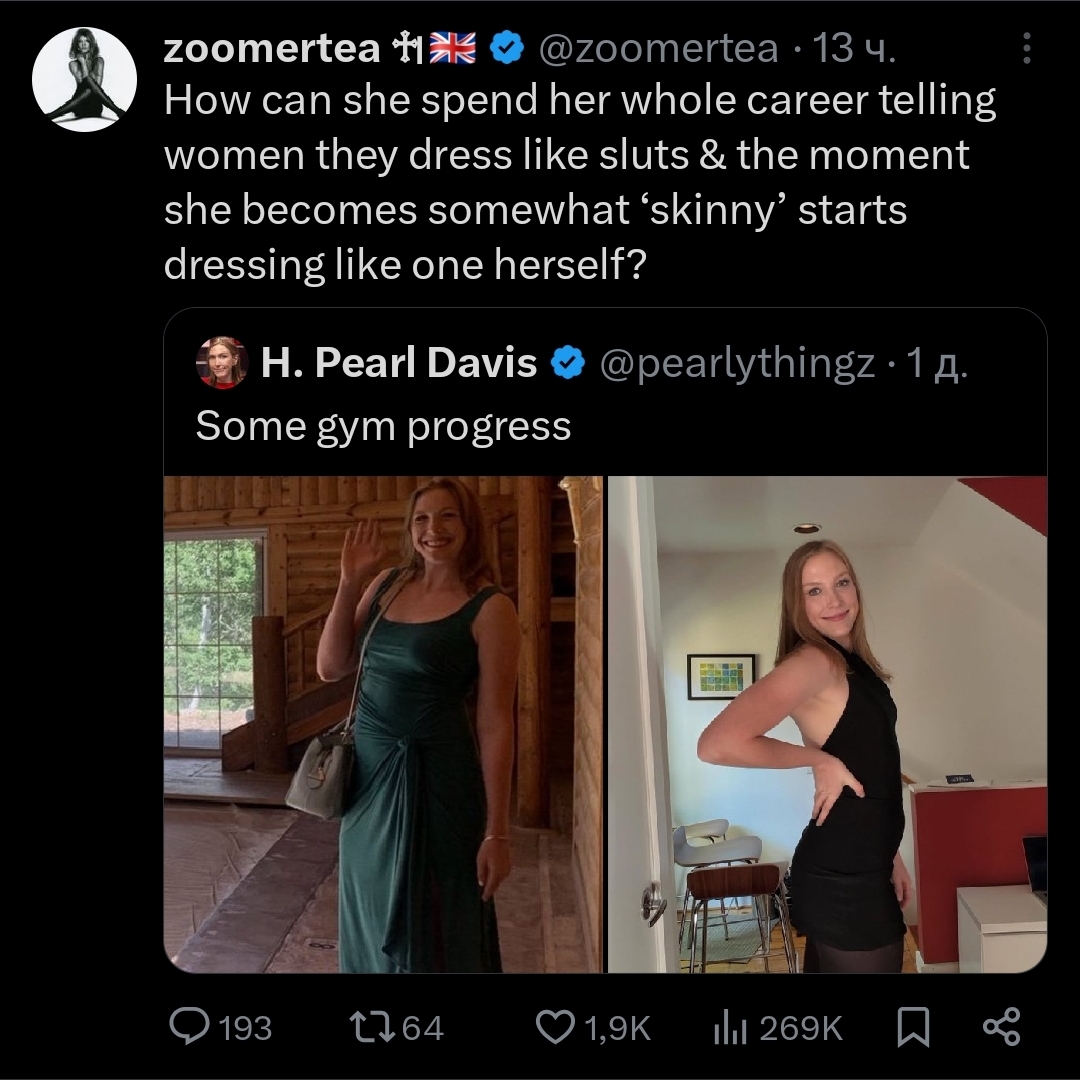Image resolution: width=1080 pixels, height=1080 pixels.
Task: Open the reply comments icon
Action: pyautogui.click(x=188, y=1027)
